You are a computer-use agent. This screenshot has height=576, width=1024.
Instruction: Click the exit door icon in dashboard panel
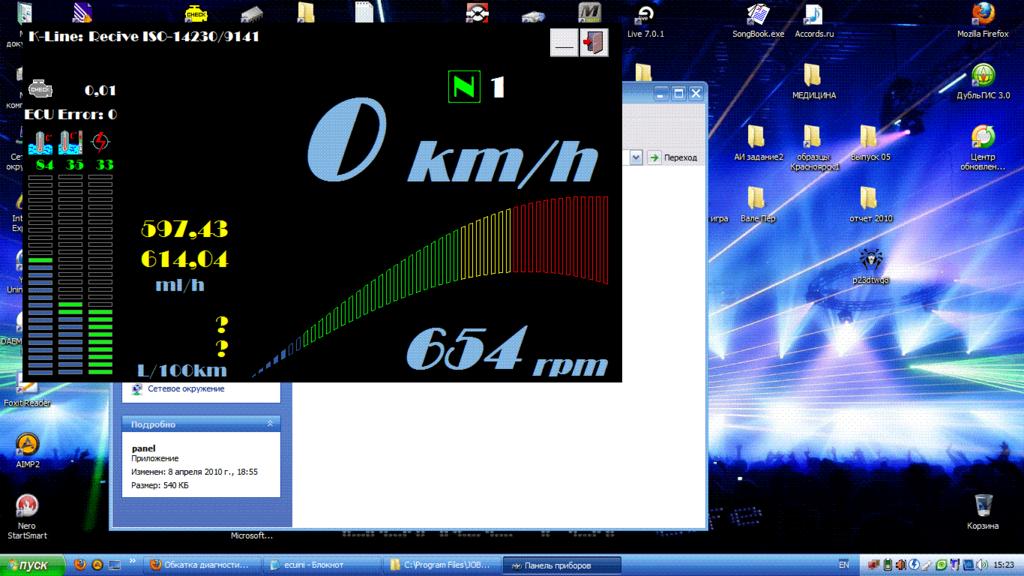594,43
